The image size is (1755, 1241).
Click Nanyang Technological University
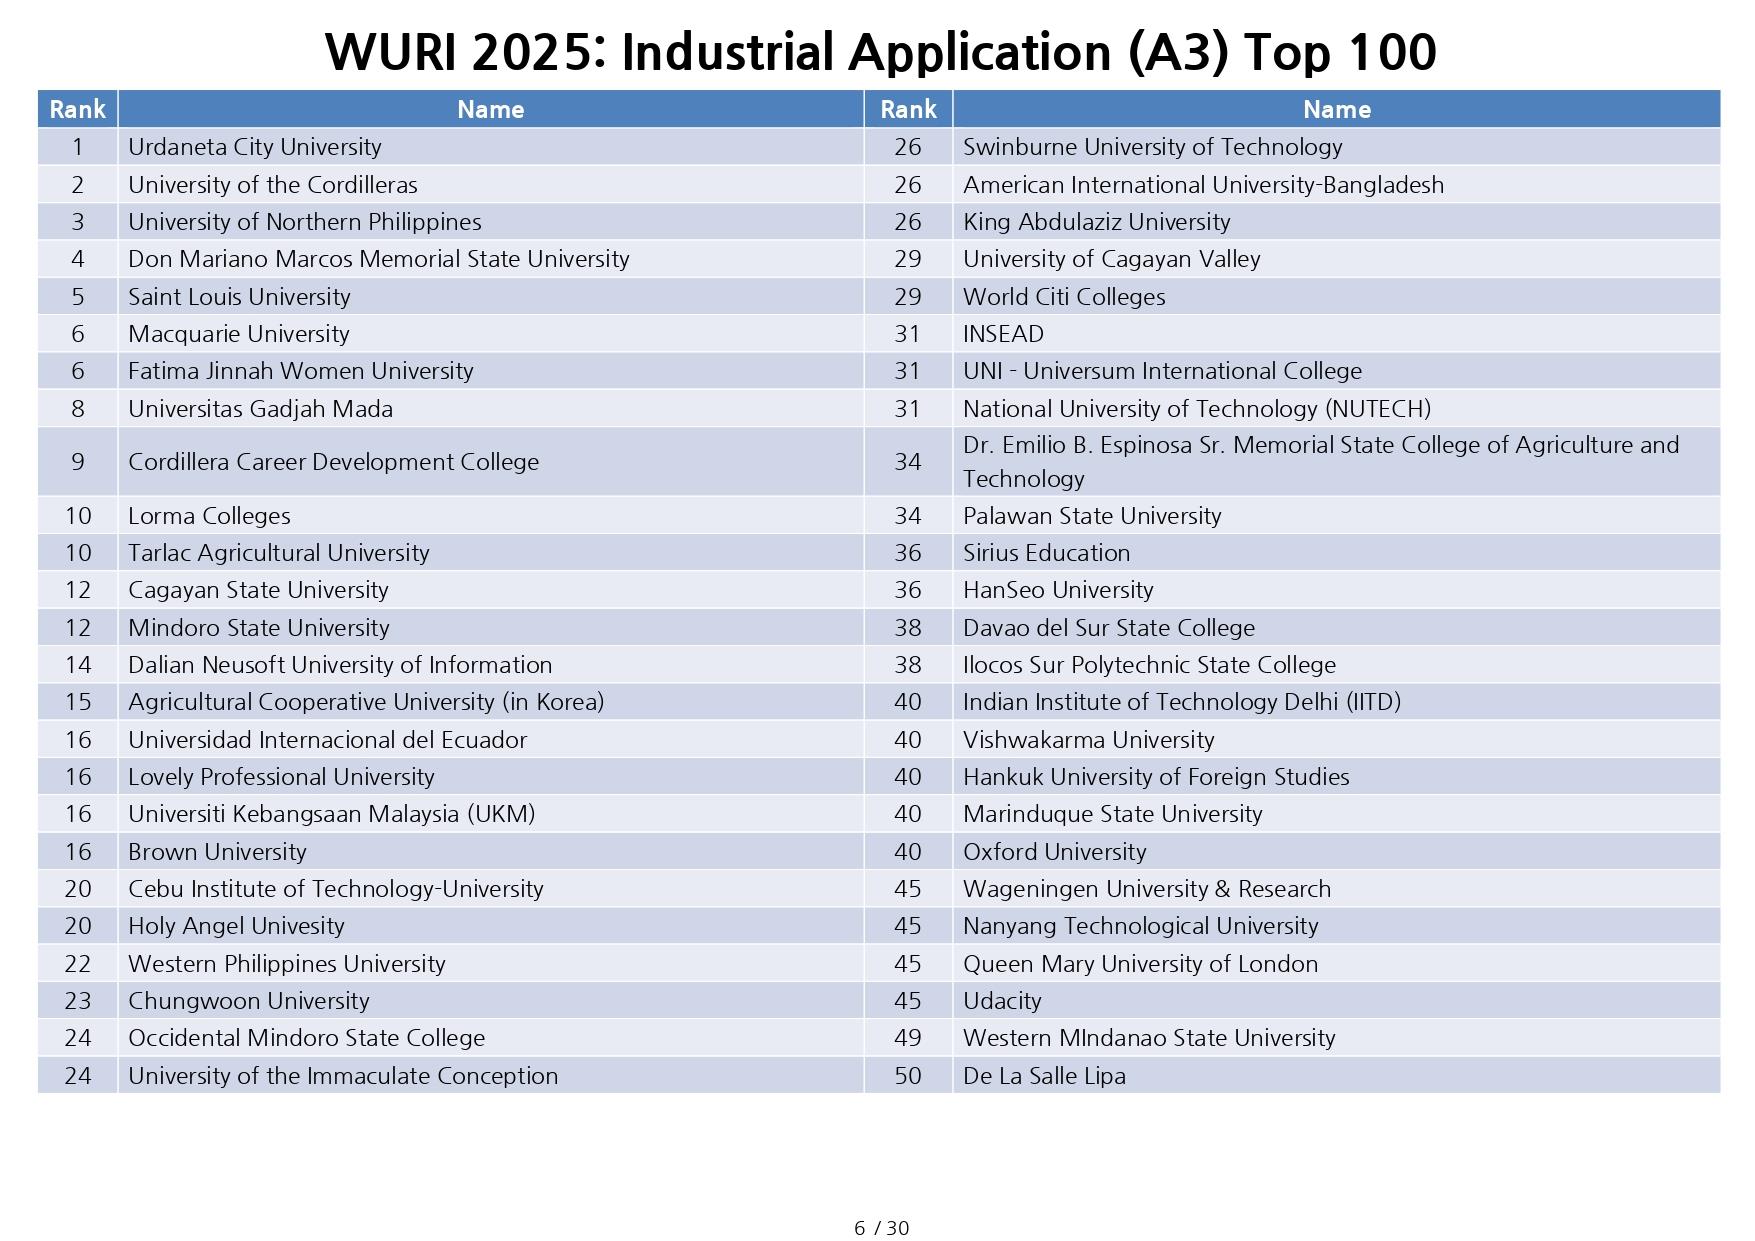pos(1141,926)
